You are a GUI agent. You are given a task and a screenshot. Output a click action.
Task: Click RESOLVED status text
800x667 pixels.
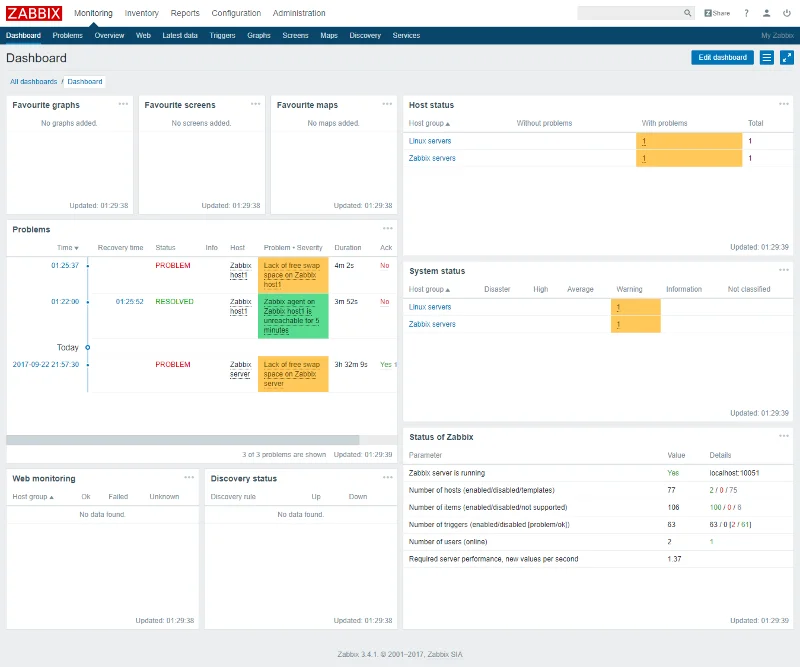(174, 302)
